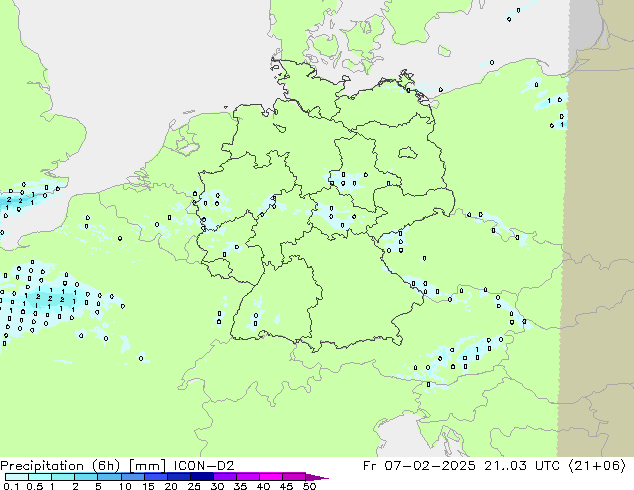This screenshot has height=490, width=634.
Task: Click the 'Fr 07-02-2025' date text
Action: [x=419, y=465]
